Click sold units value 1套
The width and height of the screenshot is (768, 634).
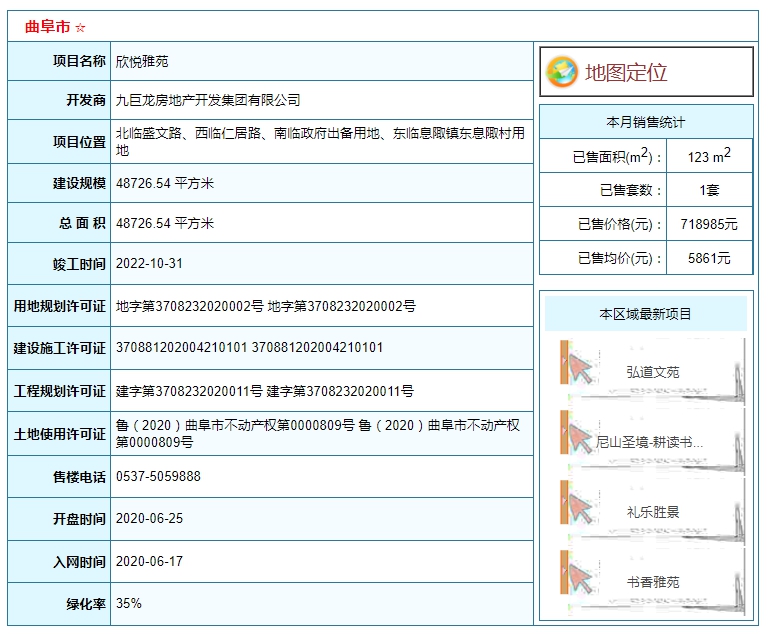click(709, 190)
